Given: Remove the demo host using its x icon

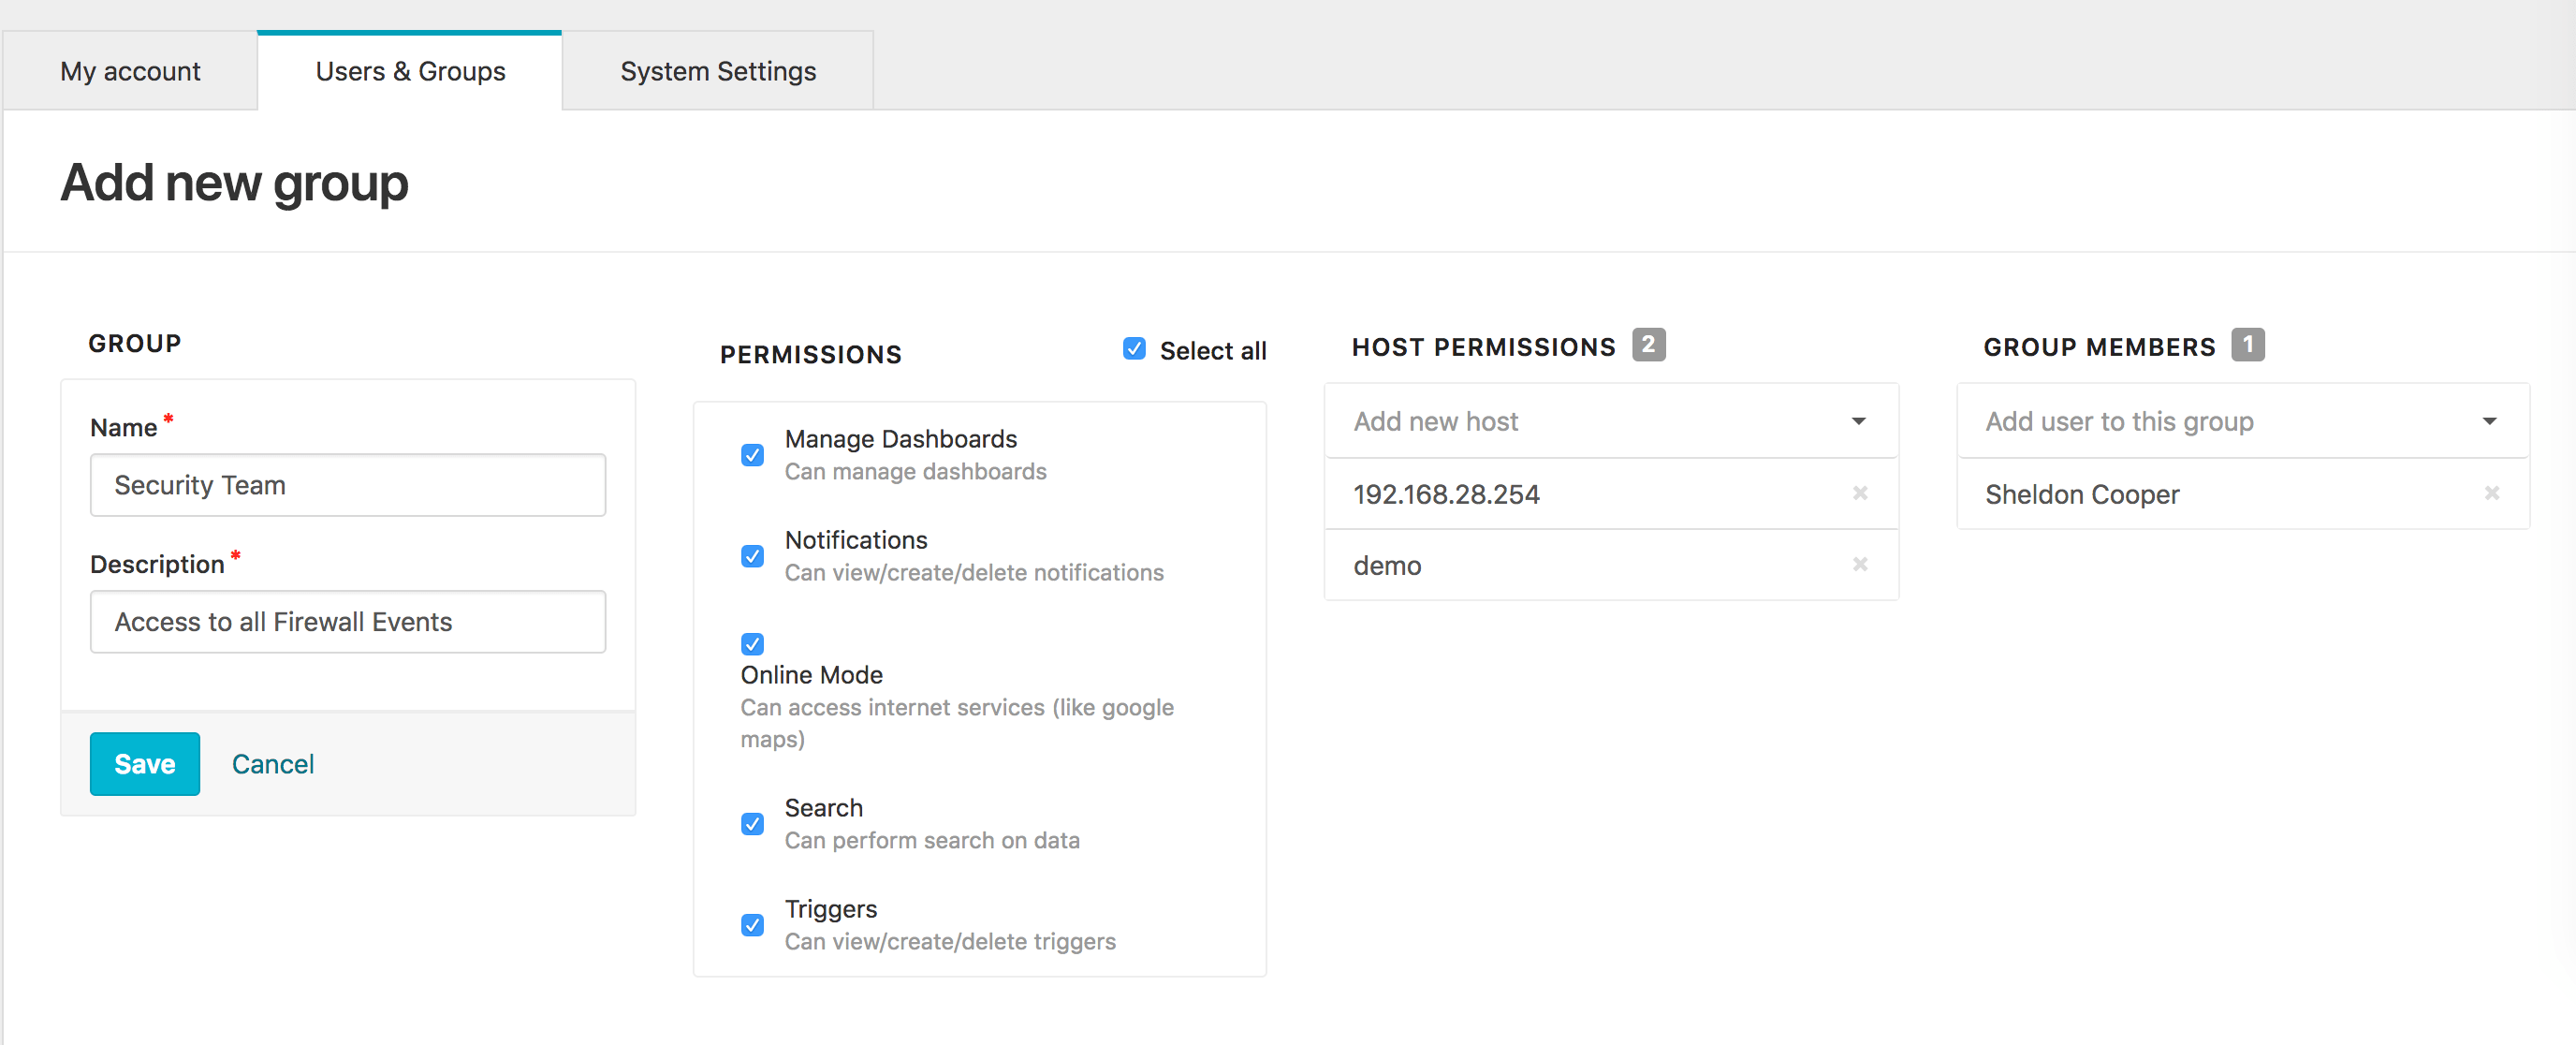Looking at the screenshot, I should [x=1859, y=565].
